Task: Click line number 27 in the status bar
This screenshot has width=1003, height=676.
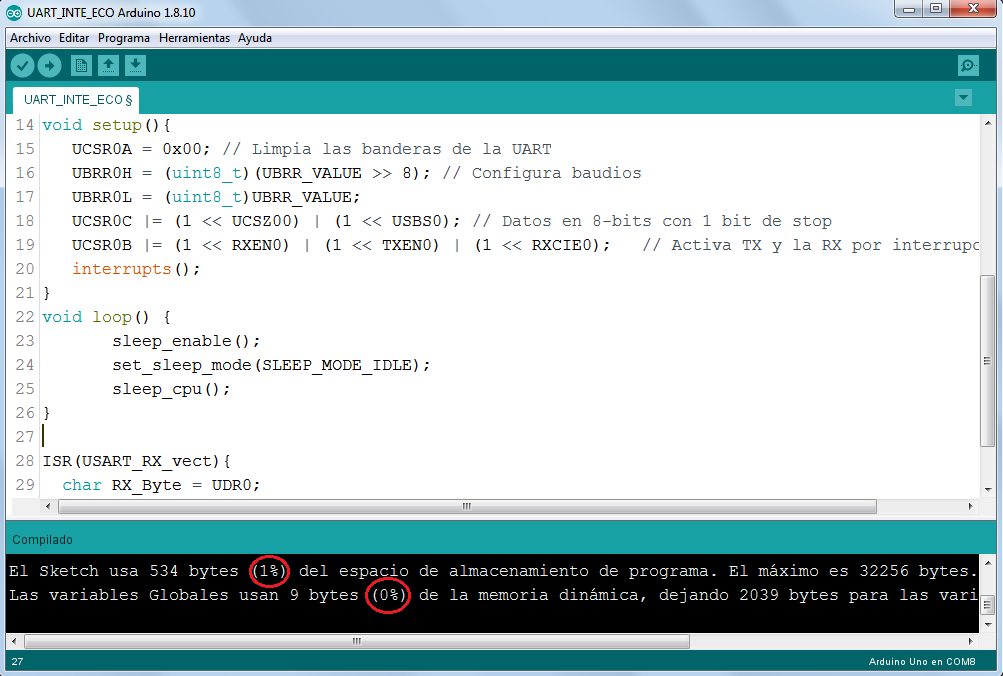Action: tap(17, 662)
